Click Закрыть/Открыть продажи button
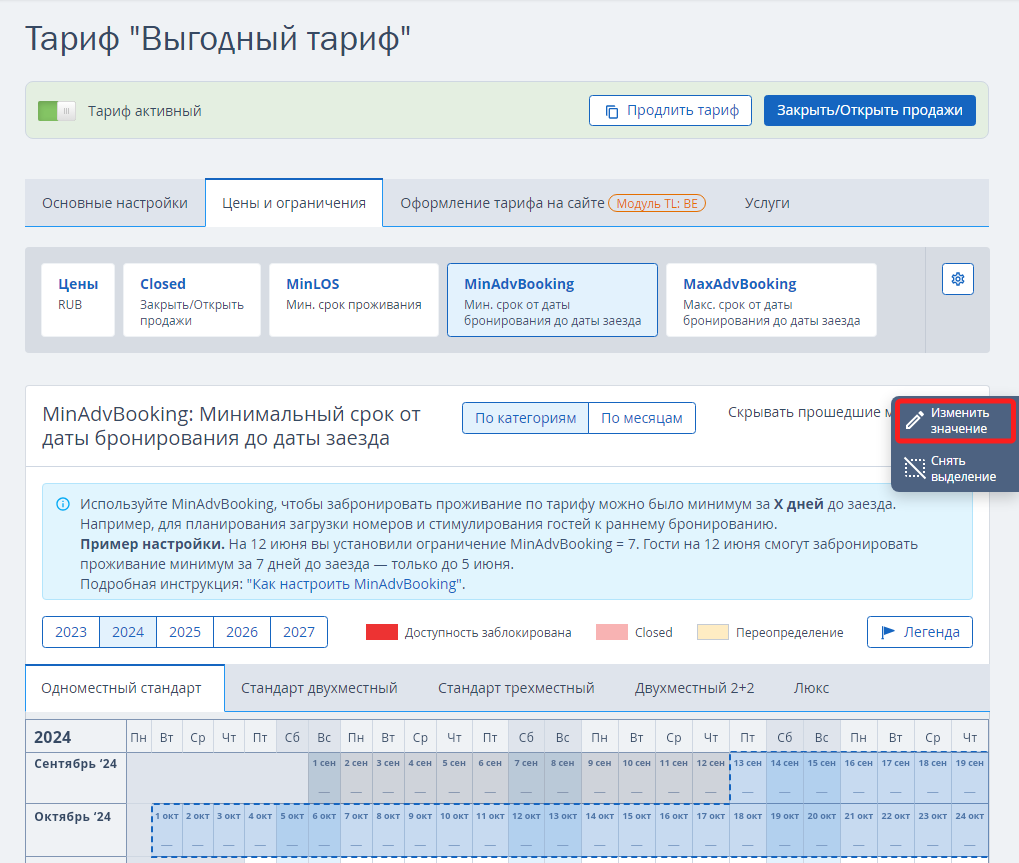This screenshot has width=1019, height=863. 870,110
